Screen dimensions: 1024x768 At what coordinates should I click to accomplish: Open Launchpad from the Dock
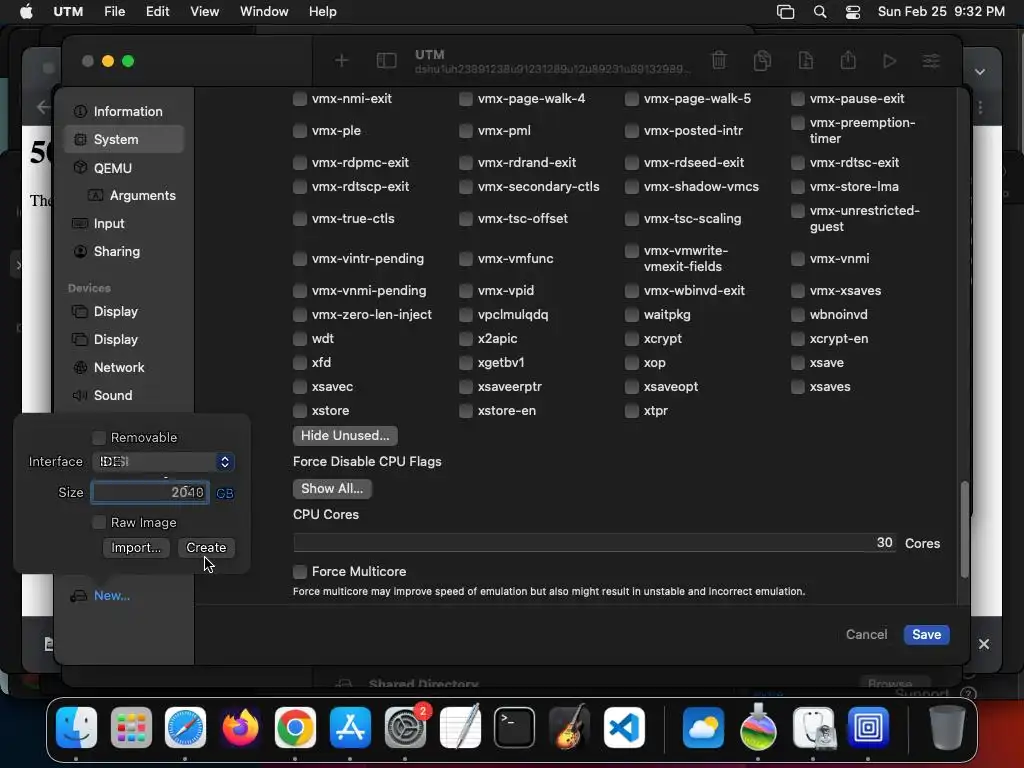[x=131, y=727]
